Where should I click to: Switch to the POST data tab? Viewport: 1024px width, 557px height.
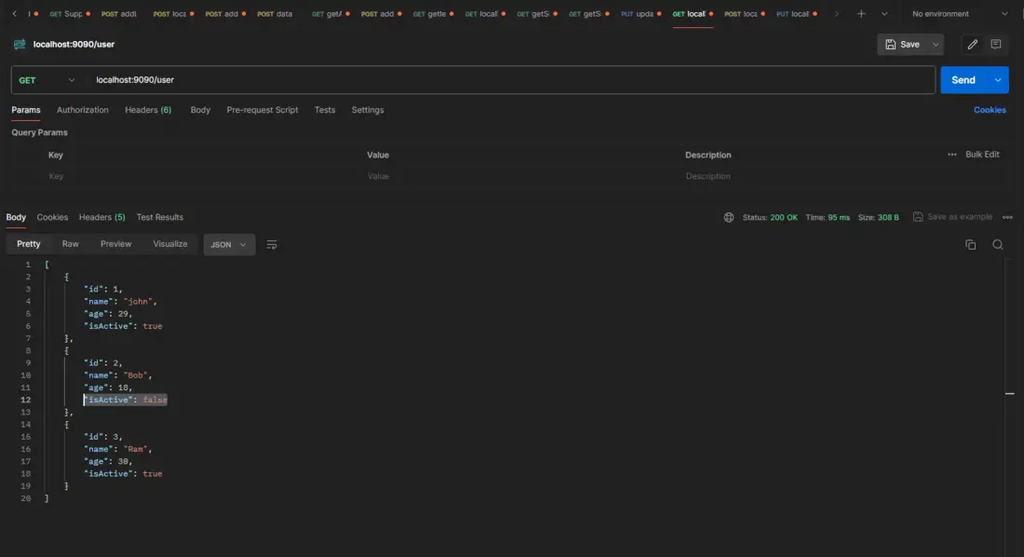274,14
